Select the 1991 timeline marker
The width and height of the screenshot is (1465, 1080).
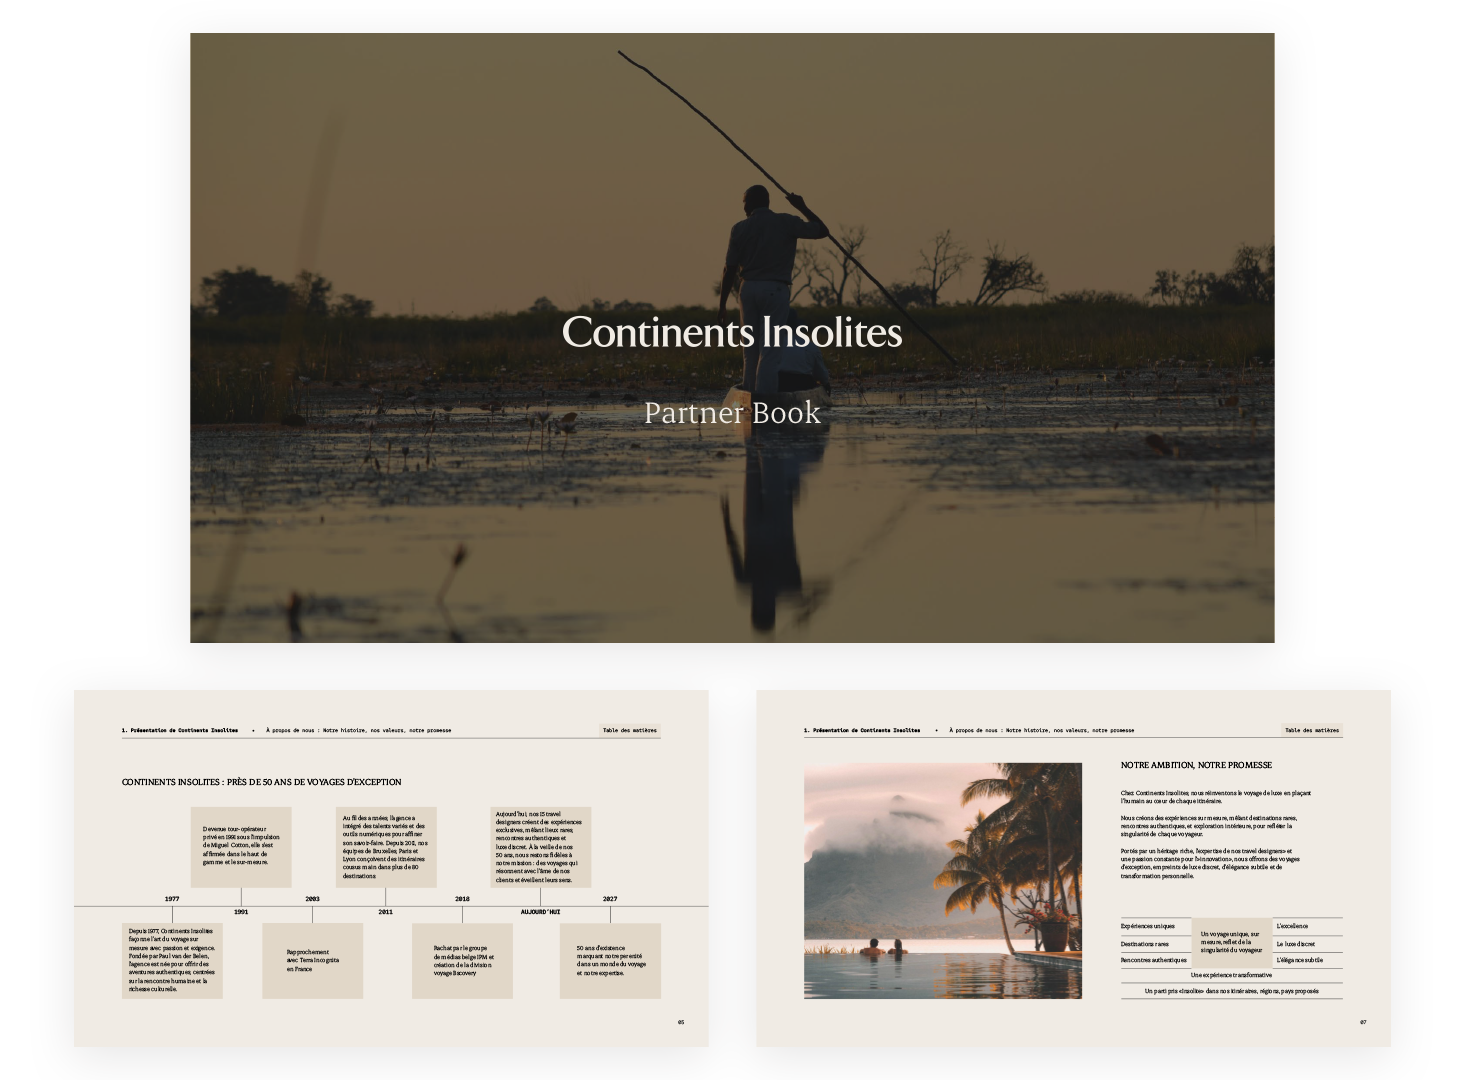(241, 912)
